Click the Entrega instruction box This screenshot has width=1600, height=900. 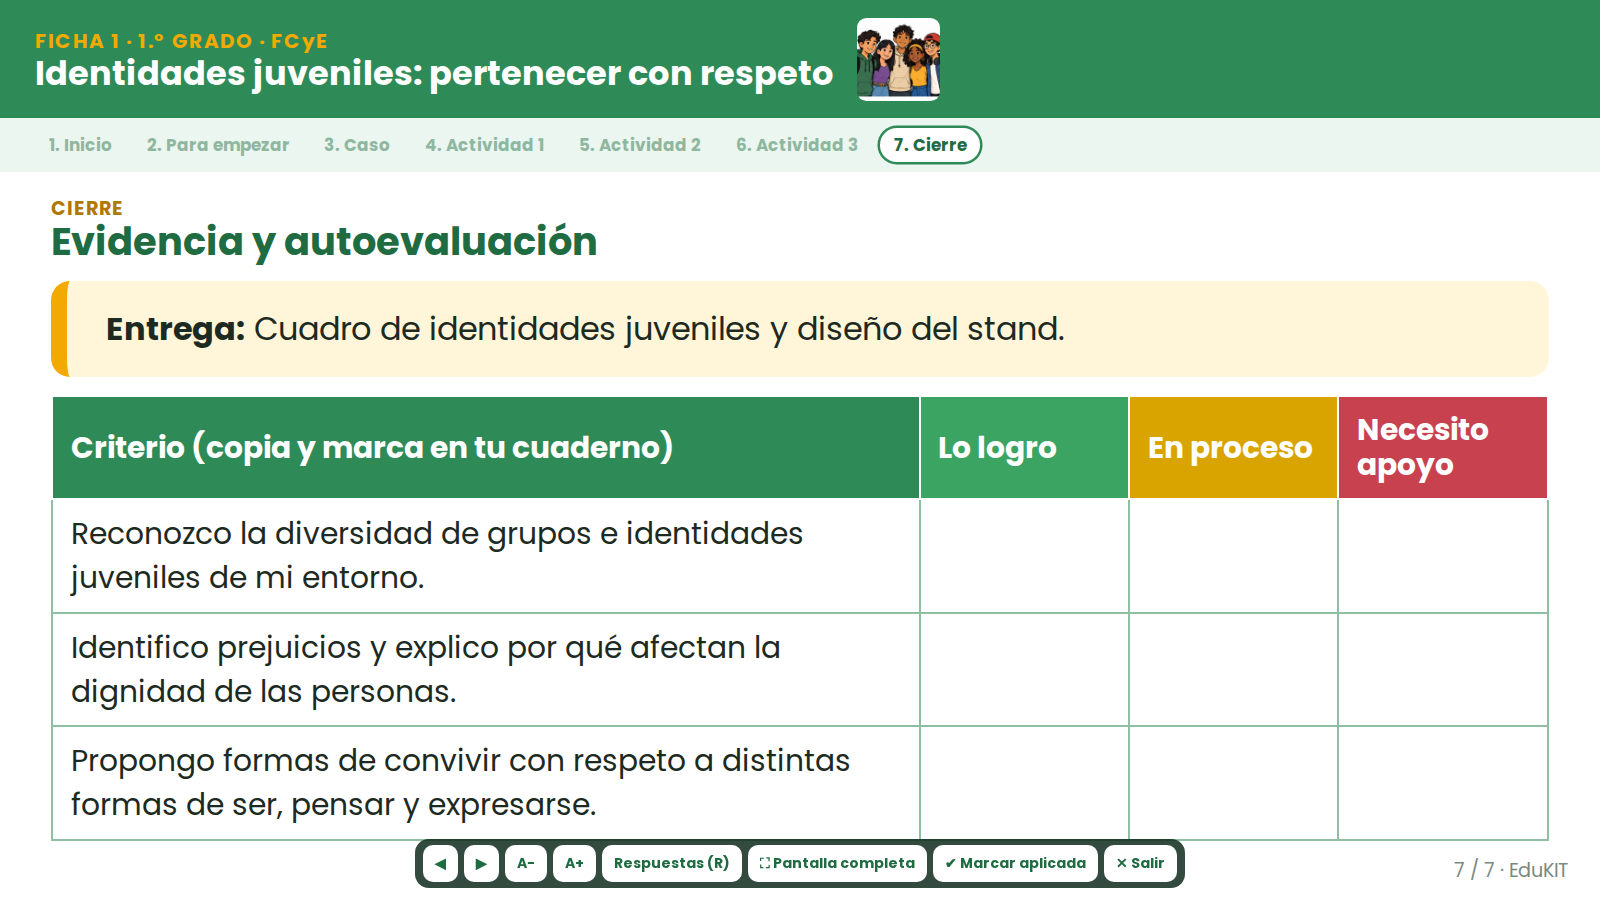[800, 329]
